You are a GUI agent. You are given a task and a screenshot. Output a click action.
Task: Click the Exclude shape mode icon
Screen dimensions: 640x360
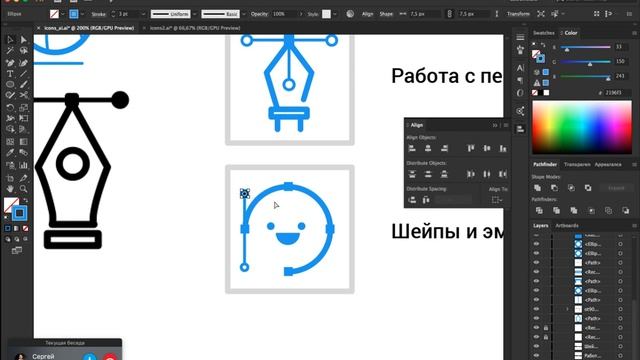click(x=588, y=188)
